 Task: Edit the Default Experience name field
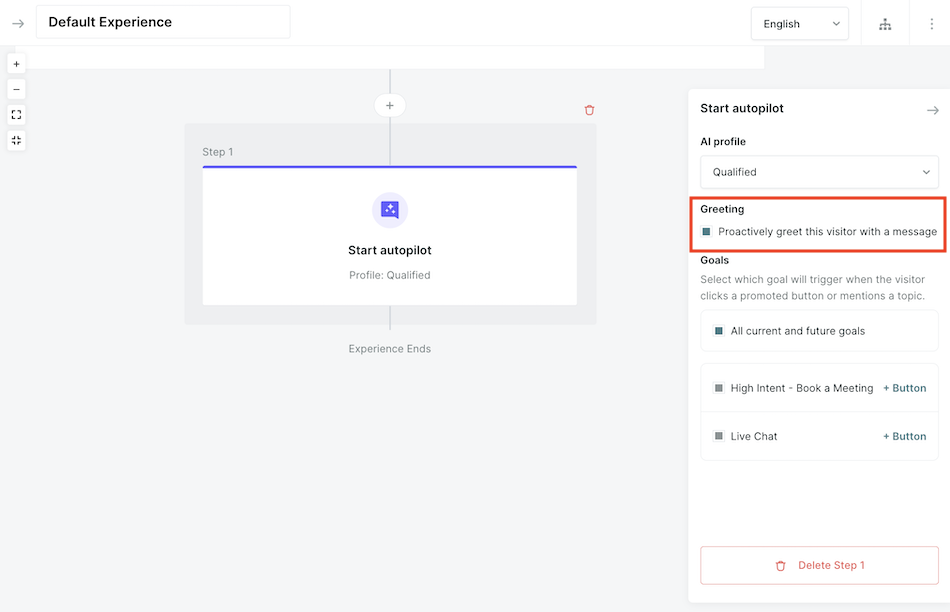pyautogui.click(x=163, y=22)
